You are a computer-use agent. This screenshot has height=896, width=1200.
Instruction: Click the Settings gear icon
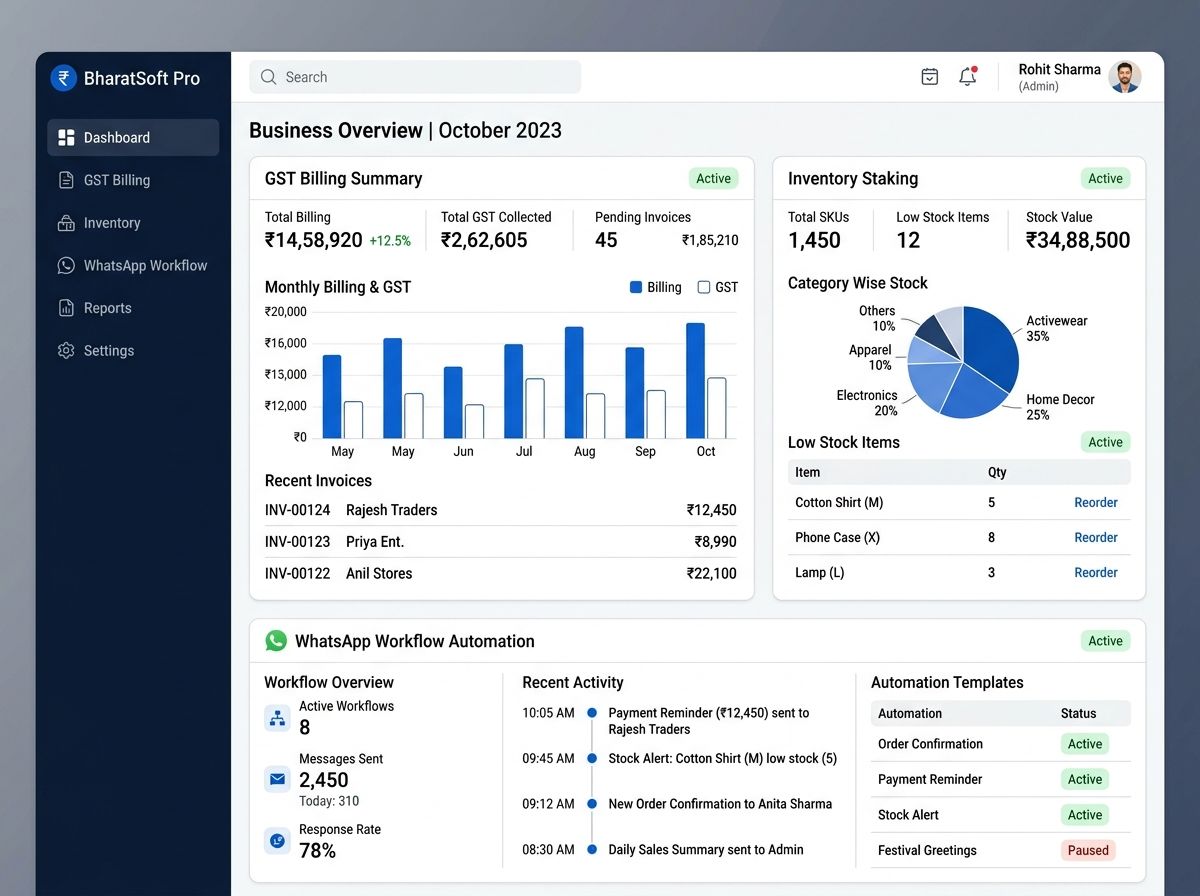click(x=66, y=351)
